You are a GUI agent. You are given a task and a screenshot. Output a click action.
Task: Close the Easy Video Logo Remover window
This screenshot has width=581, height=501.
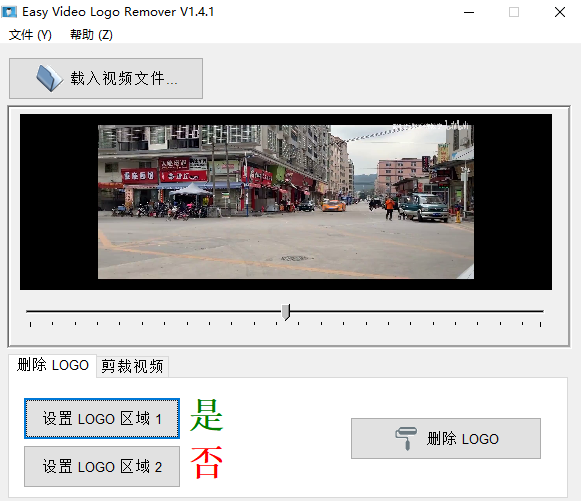[x=560, y=12]
